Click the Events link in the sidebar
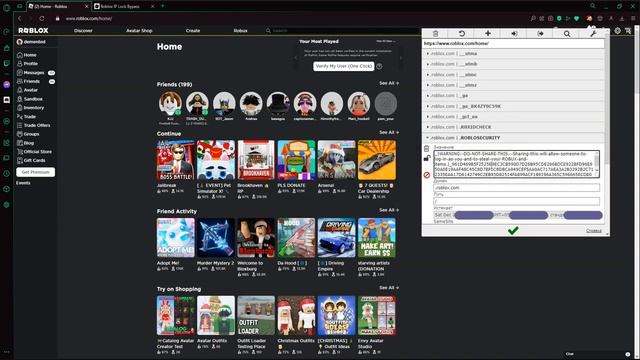This screenshot has width=640, height=360. pos(23,183)
